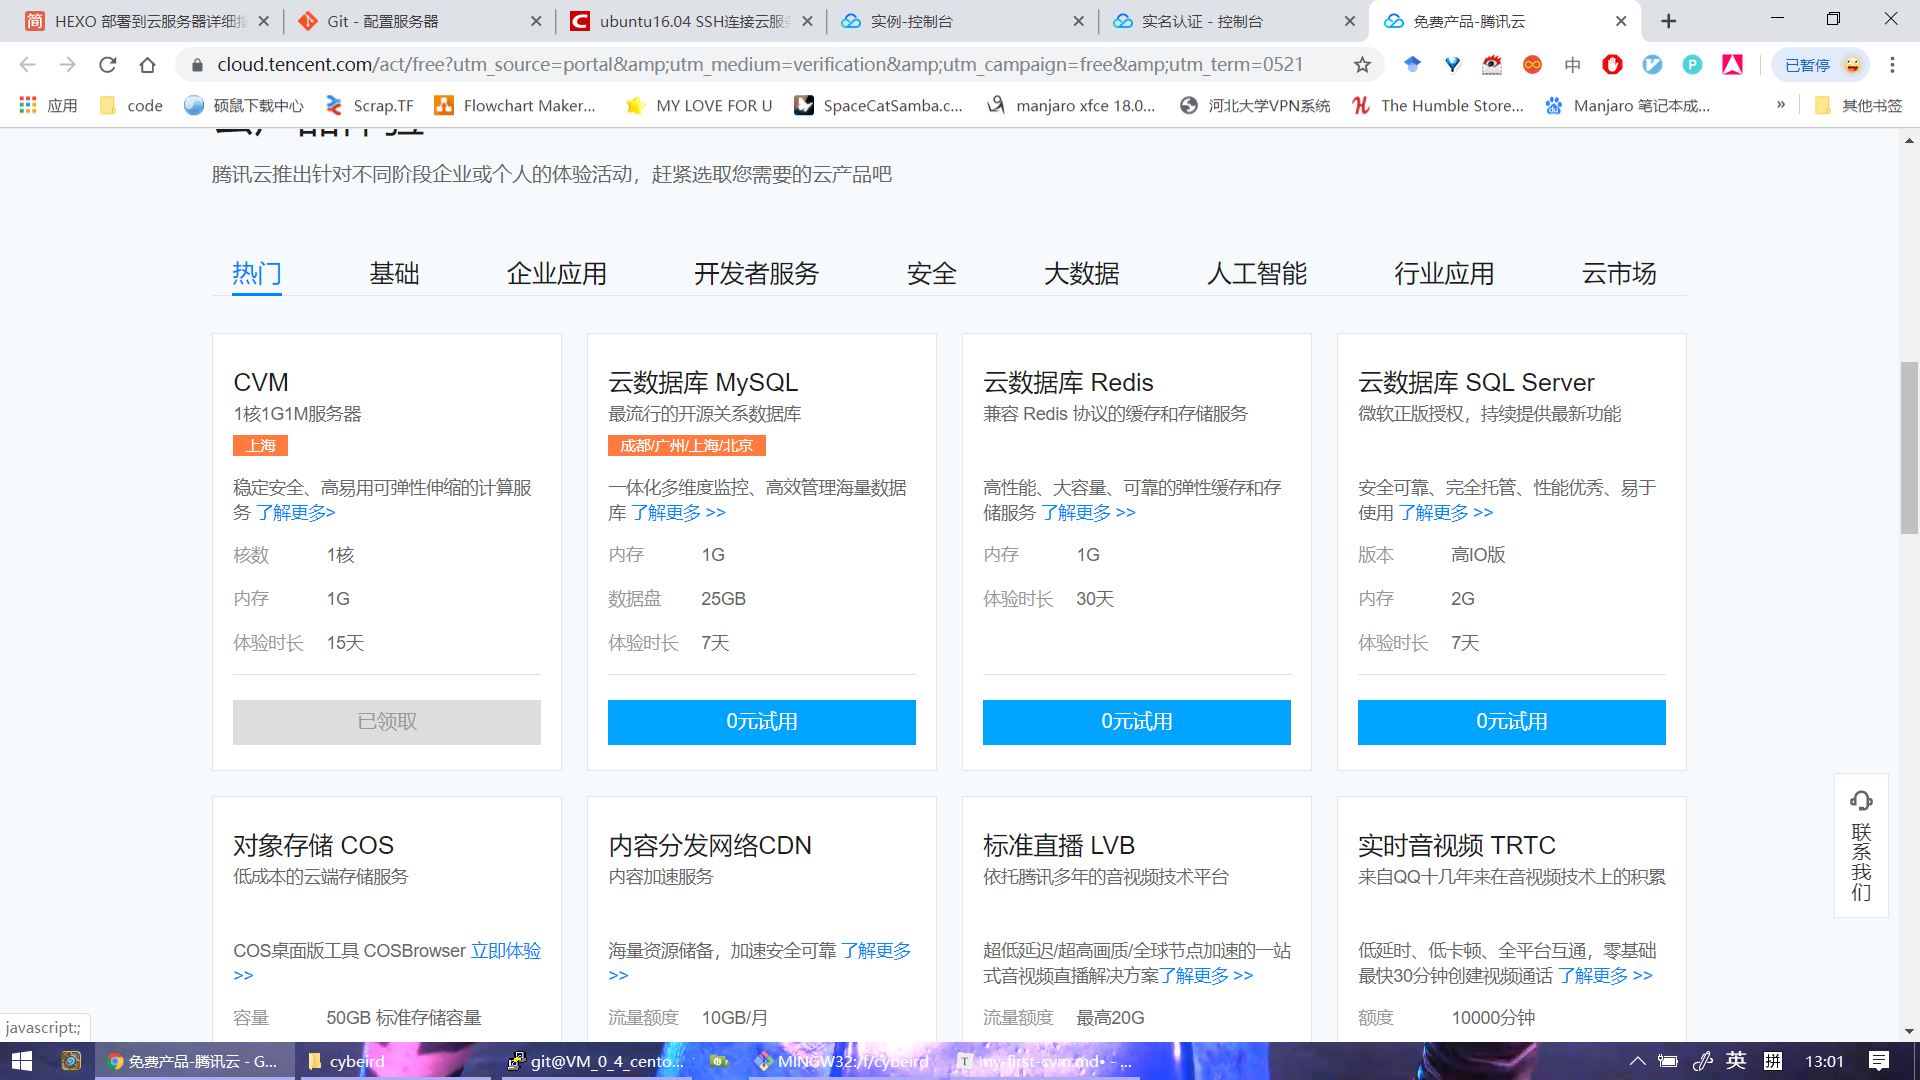Show hidden system tray icons

point(1637,1061)
